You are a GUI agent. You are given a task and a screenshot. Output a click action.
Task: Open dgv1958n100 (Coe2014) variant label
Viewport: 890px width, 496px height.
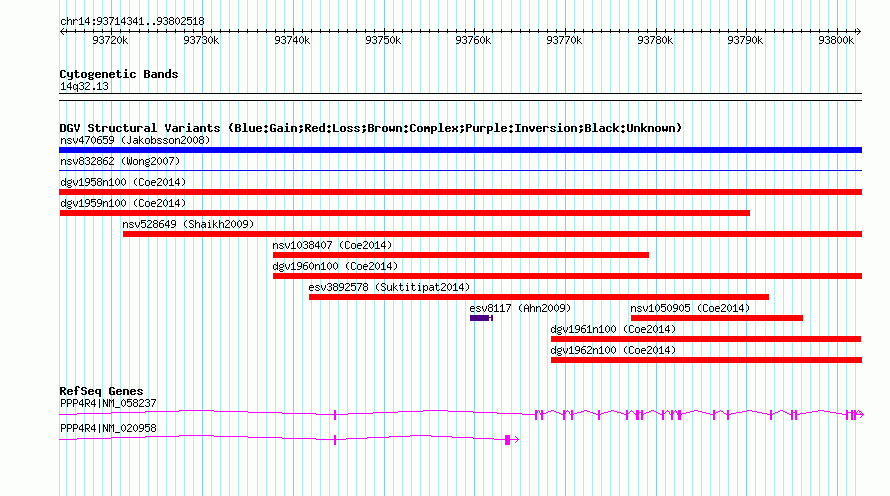pyautogui.click(x=123, y=182)
